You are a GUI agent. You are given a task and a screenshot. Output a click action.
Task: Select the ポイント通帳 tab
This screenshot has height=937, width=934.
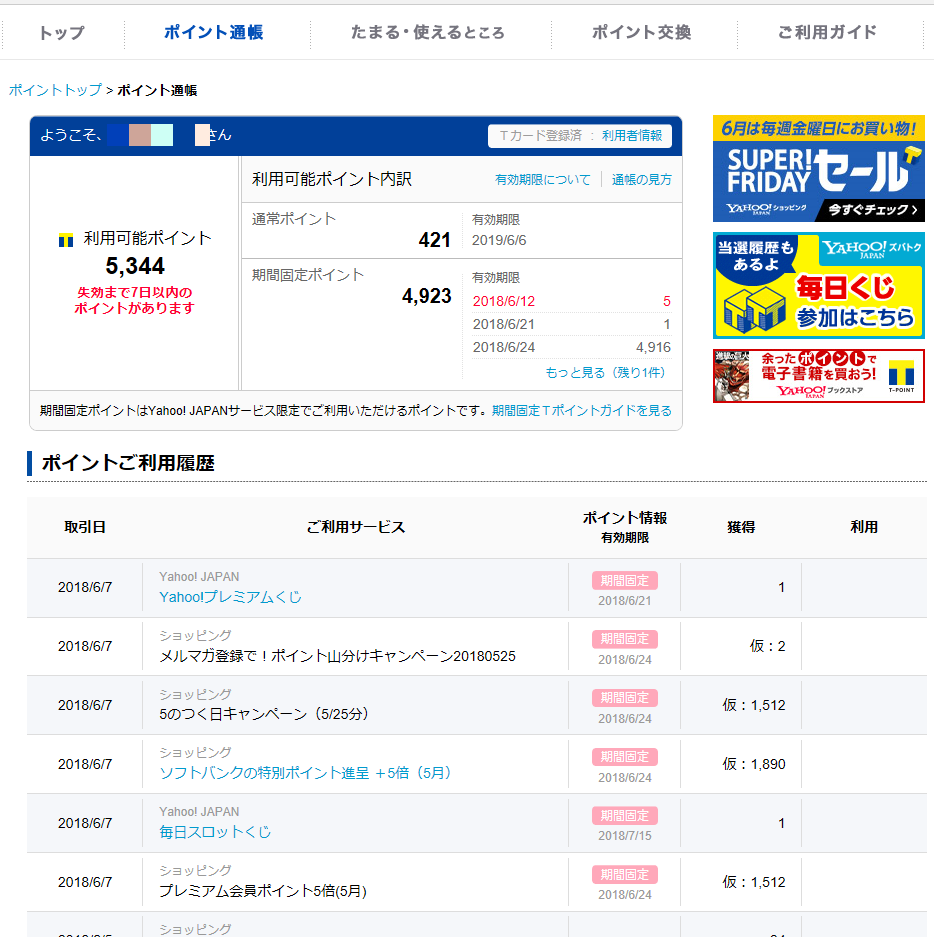pos(213,32)
